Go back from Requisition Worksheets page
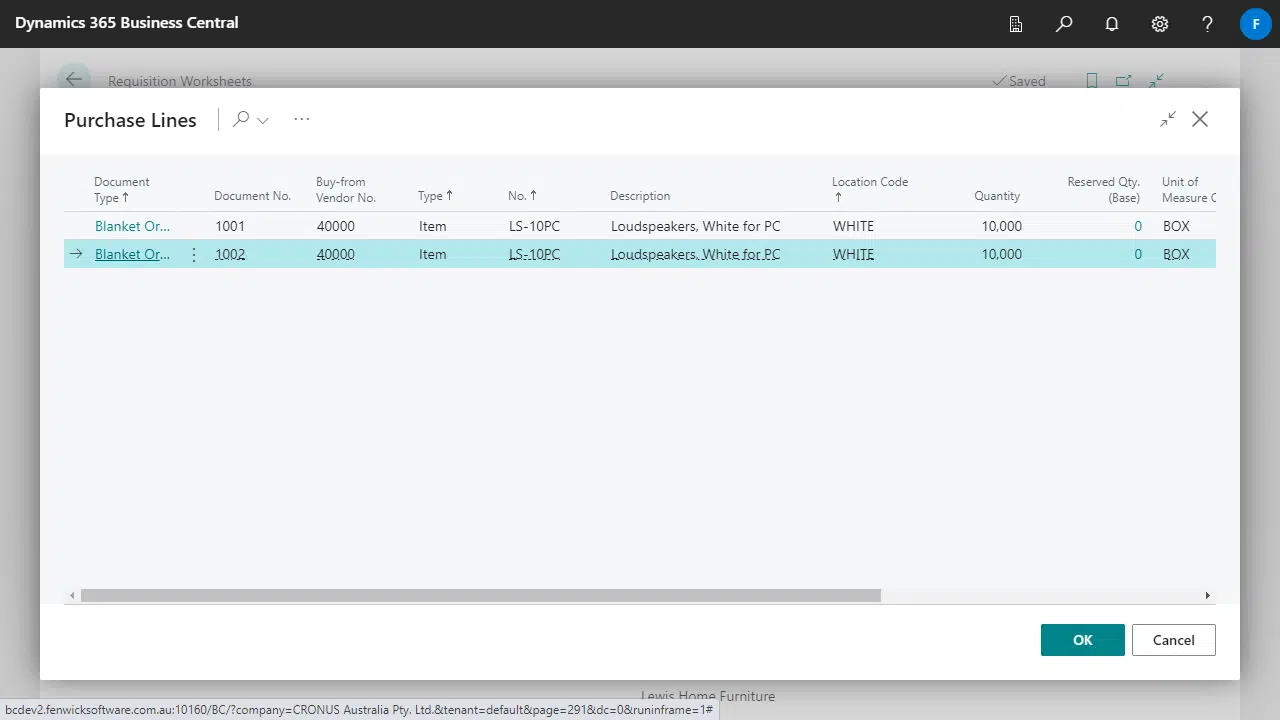The height and width of the screenshot is (720, 1280). [74, 80]
